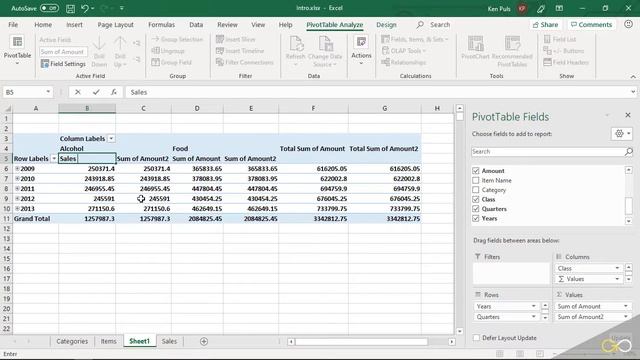Click the Refresh data icon
640x360 pixels.
tap(296, 51)
